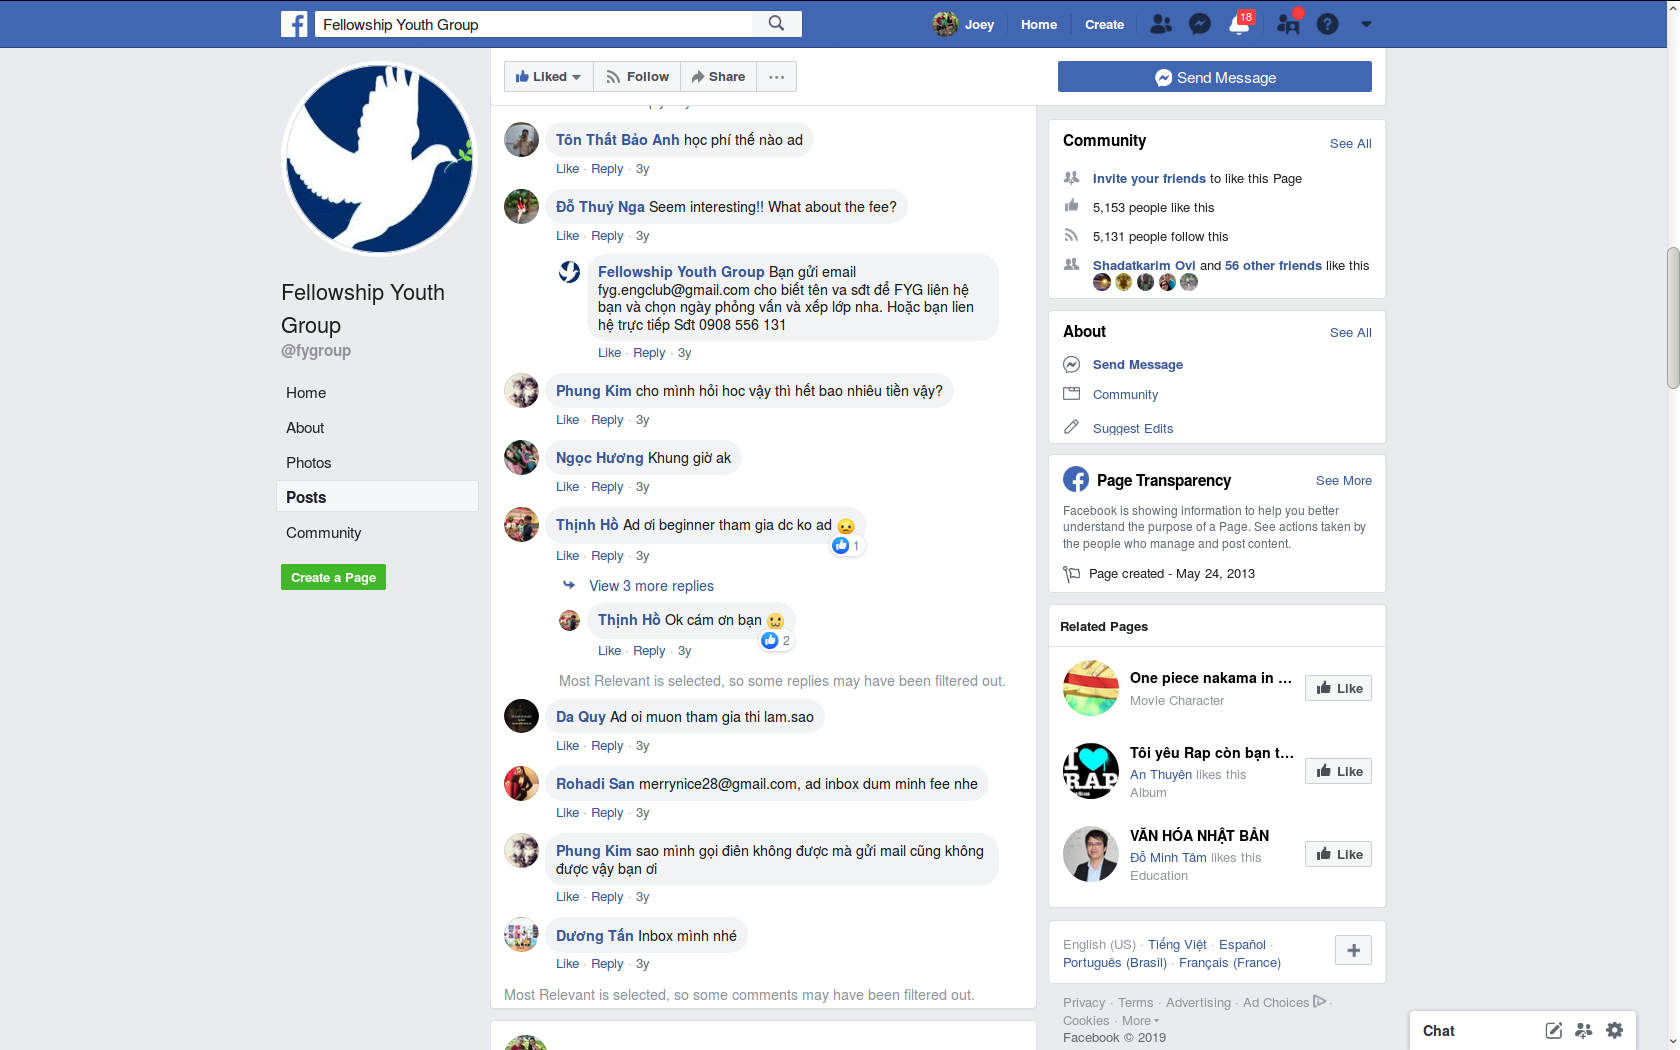This screenshot has width=1680, height=1050.
Task: Toggle the Follow button for this page
Action: click(637, 76)
